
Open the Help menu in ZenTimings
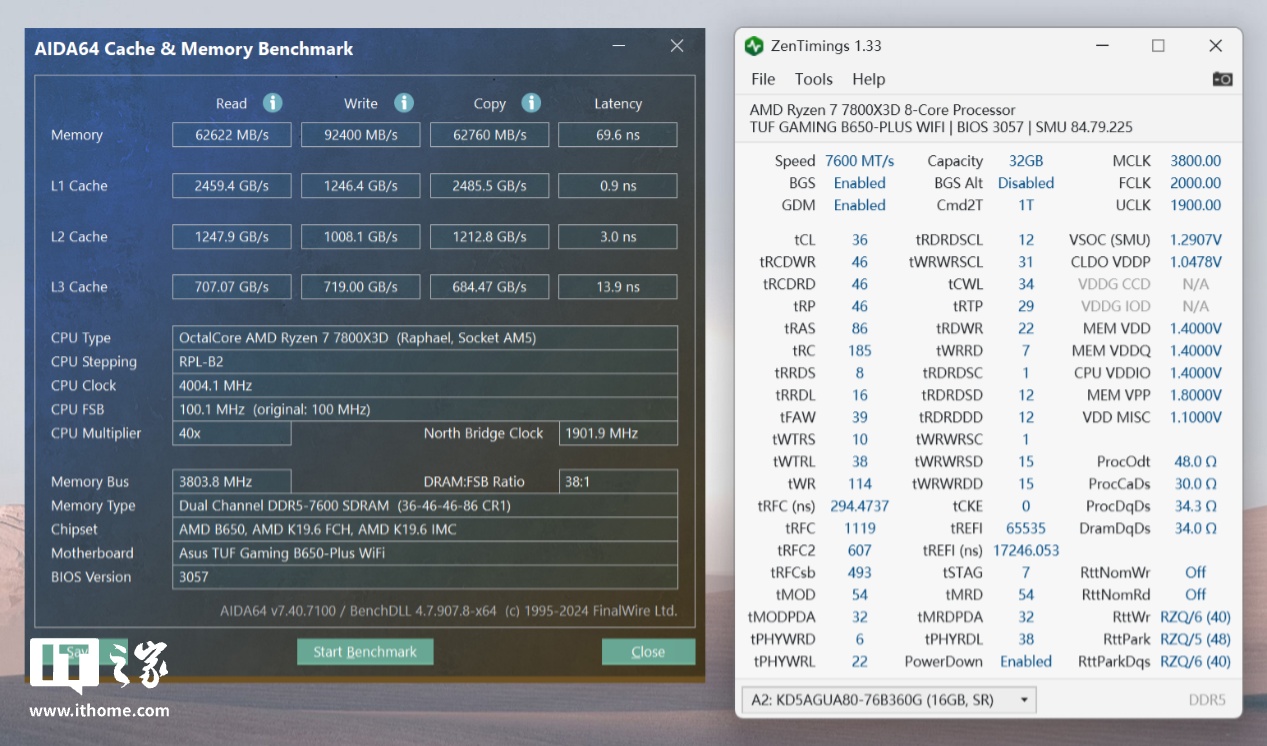coord(868,79)
